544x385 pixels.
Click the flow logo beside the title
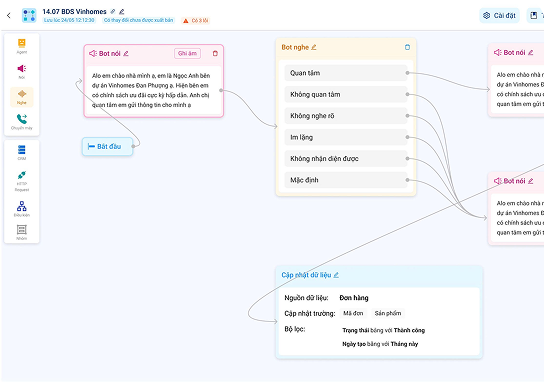coord(29,16)
